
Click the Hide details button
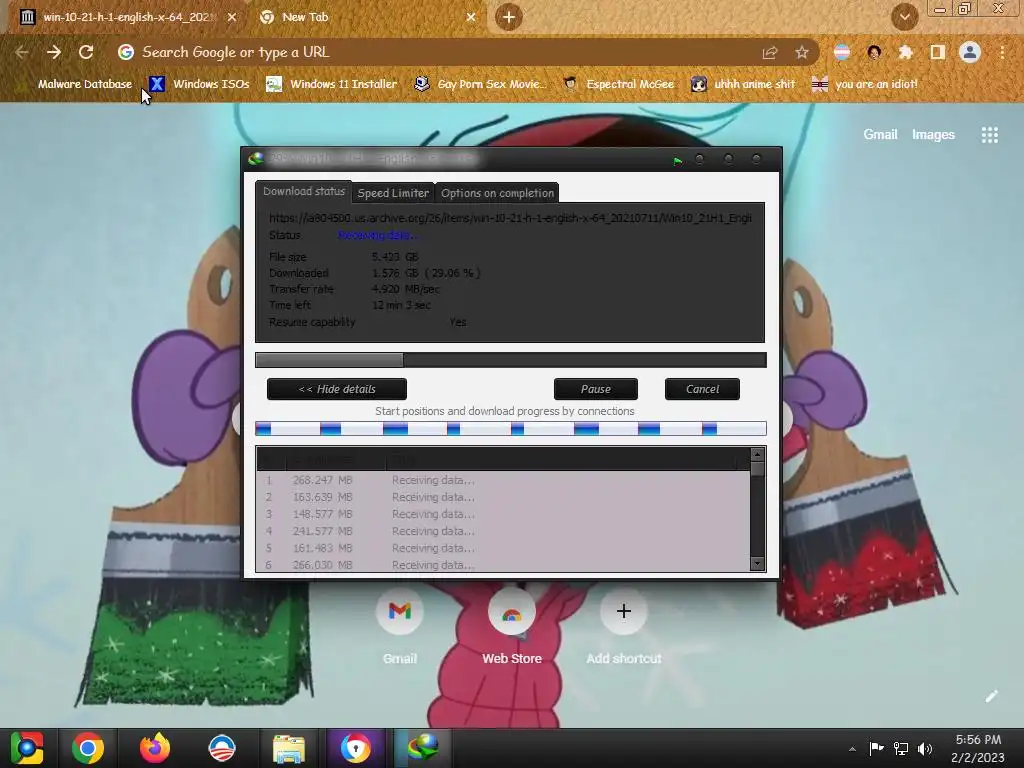337,389
